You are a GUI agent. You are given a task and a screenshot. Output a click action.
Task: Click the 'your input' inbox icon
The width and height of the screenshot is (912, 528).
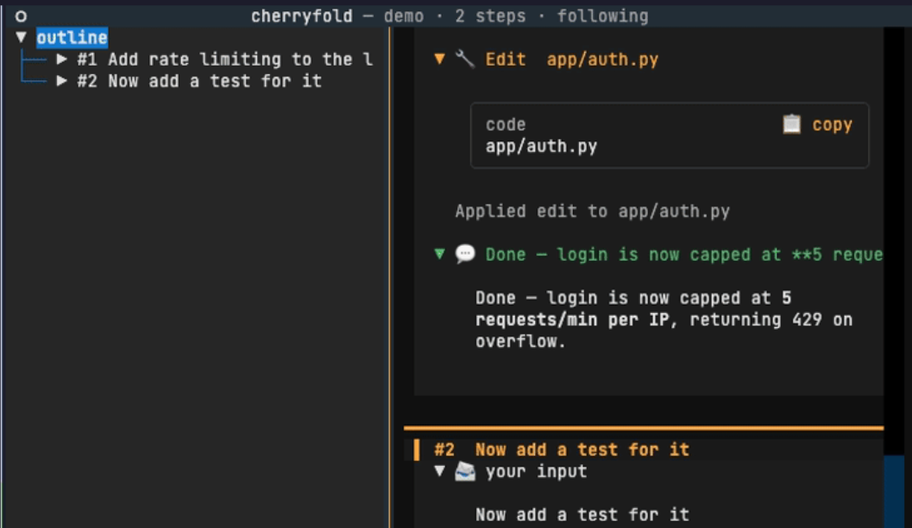pos(465,471)
